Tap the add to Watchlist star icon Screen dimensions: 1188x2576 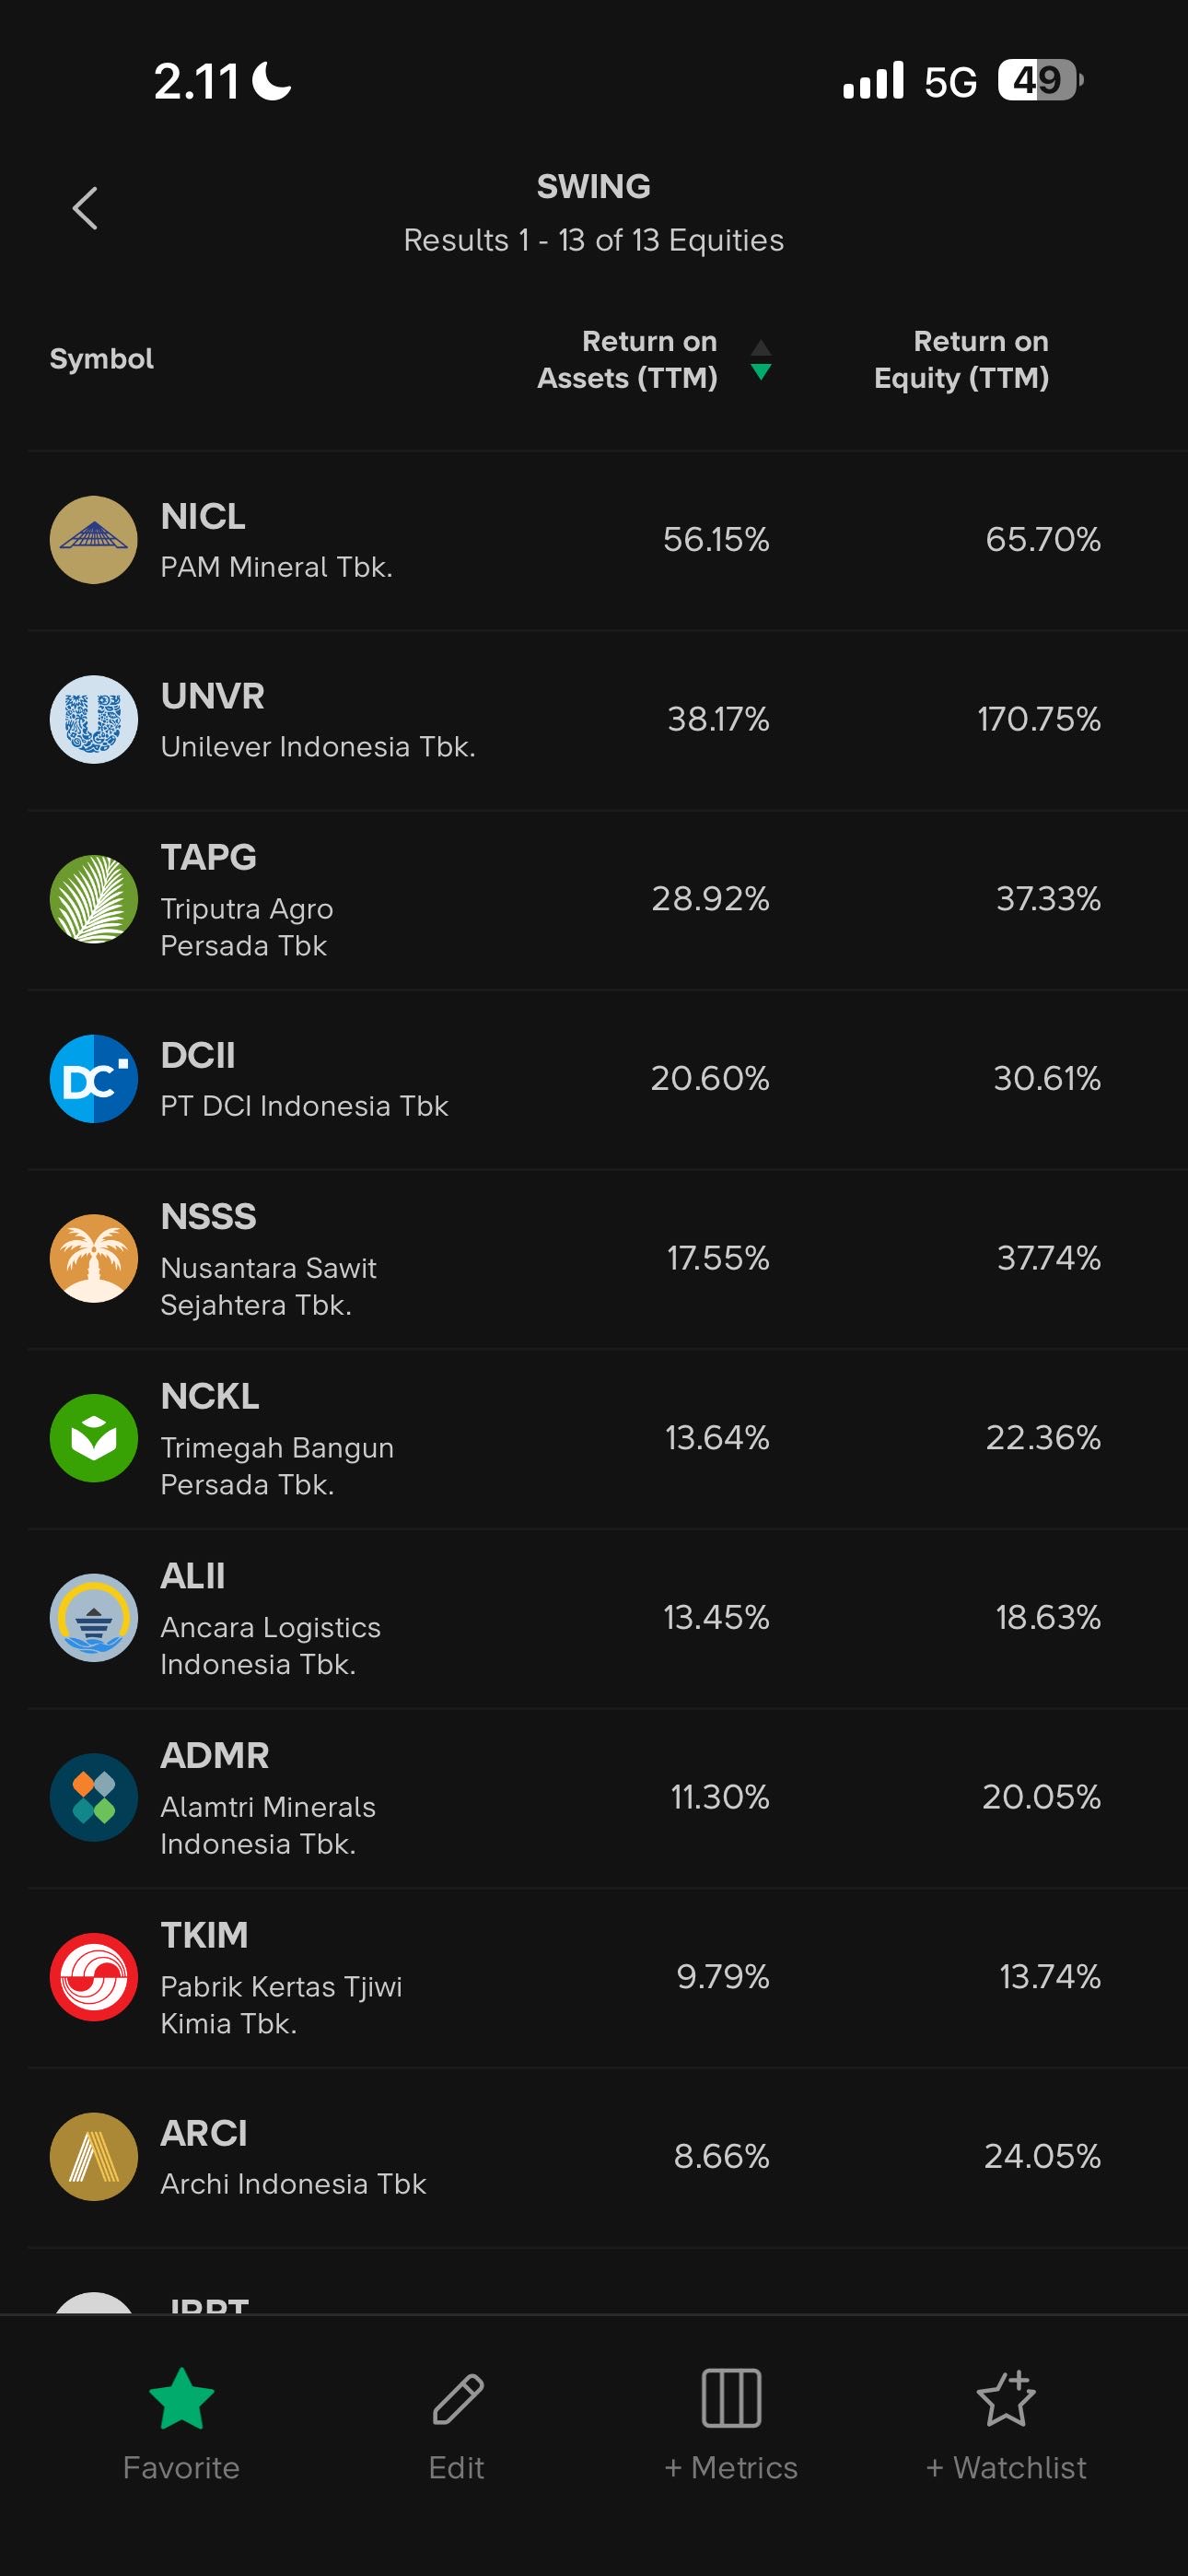tap(1005, 2398)
